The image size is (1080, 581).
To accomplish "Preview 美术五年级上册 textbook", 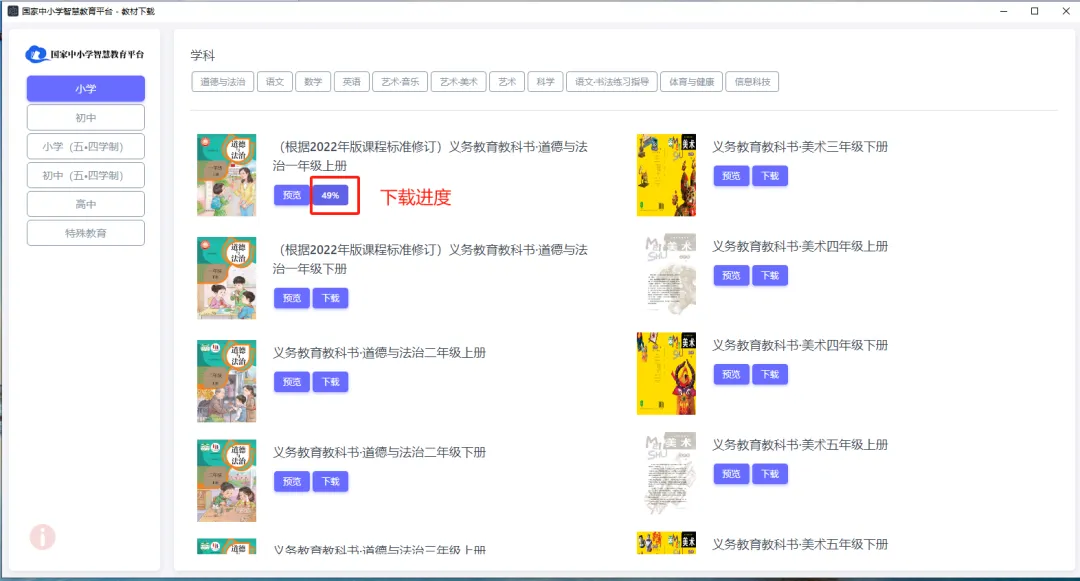I will tap(731, 474).
